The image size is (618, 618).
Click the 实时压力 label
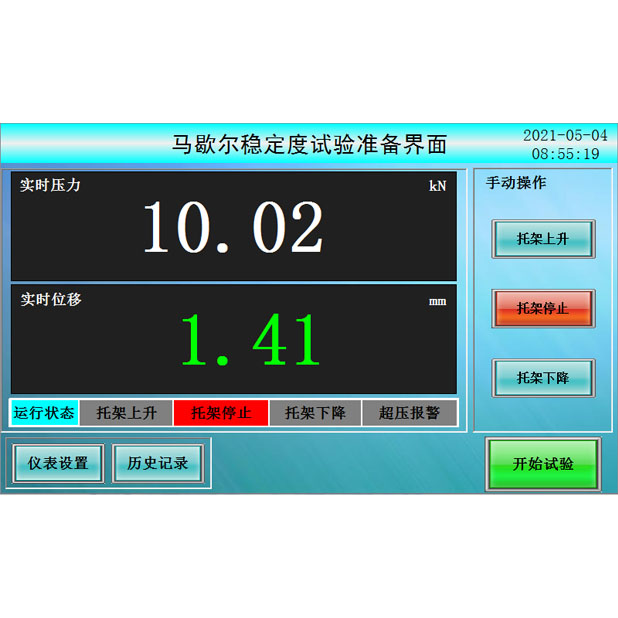(x=50, y=185)
